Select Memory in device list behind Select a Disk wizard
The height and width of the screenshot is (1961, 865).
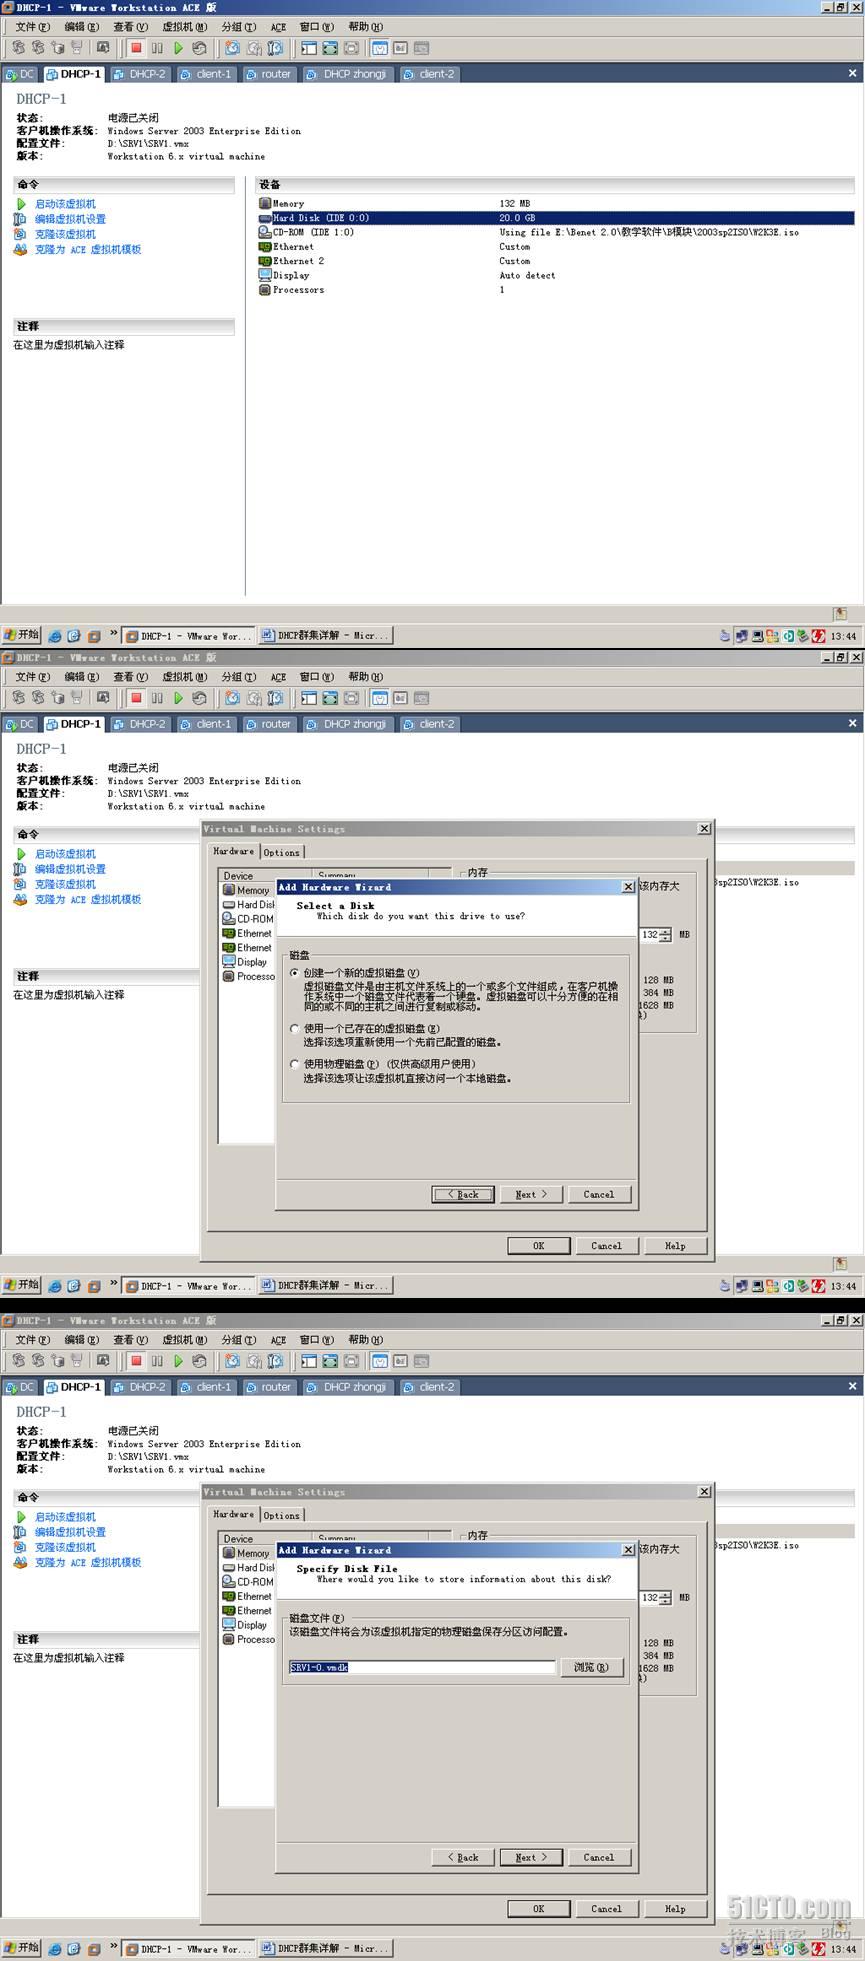[x=247, y=890]
